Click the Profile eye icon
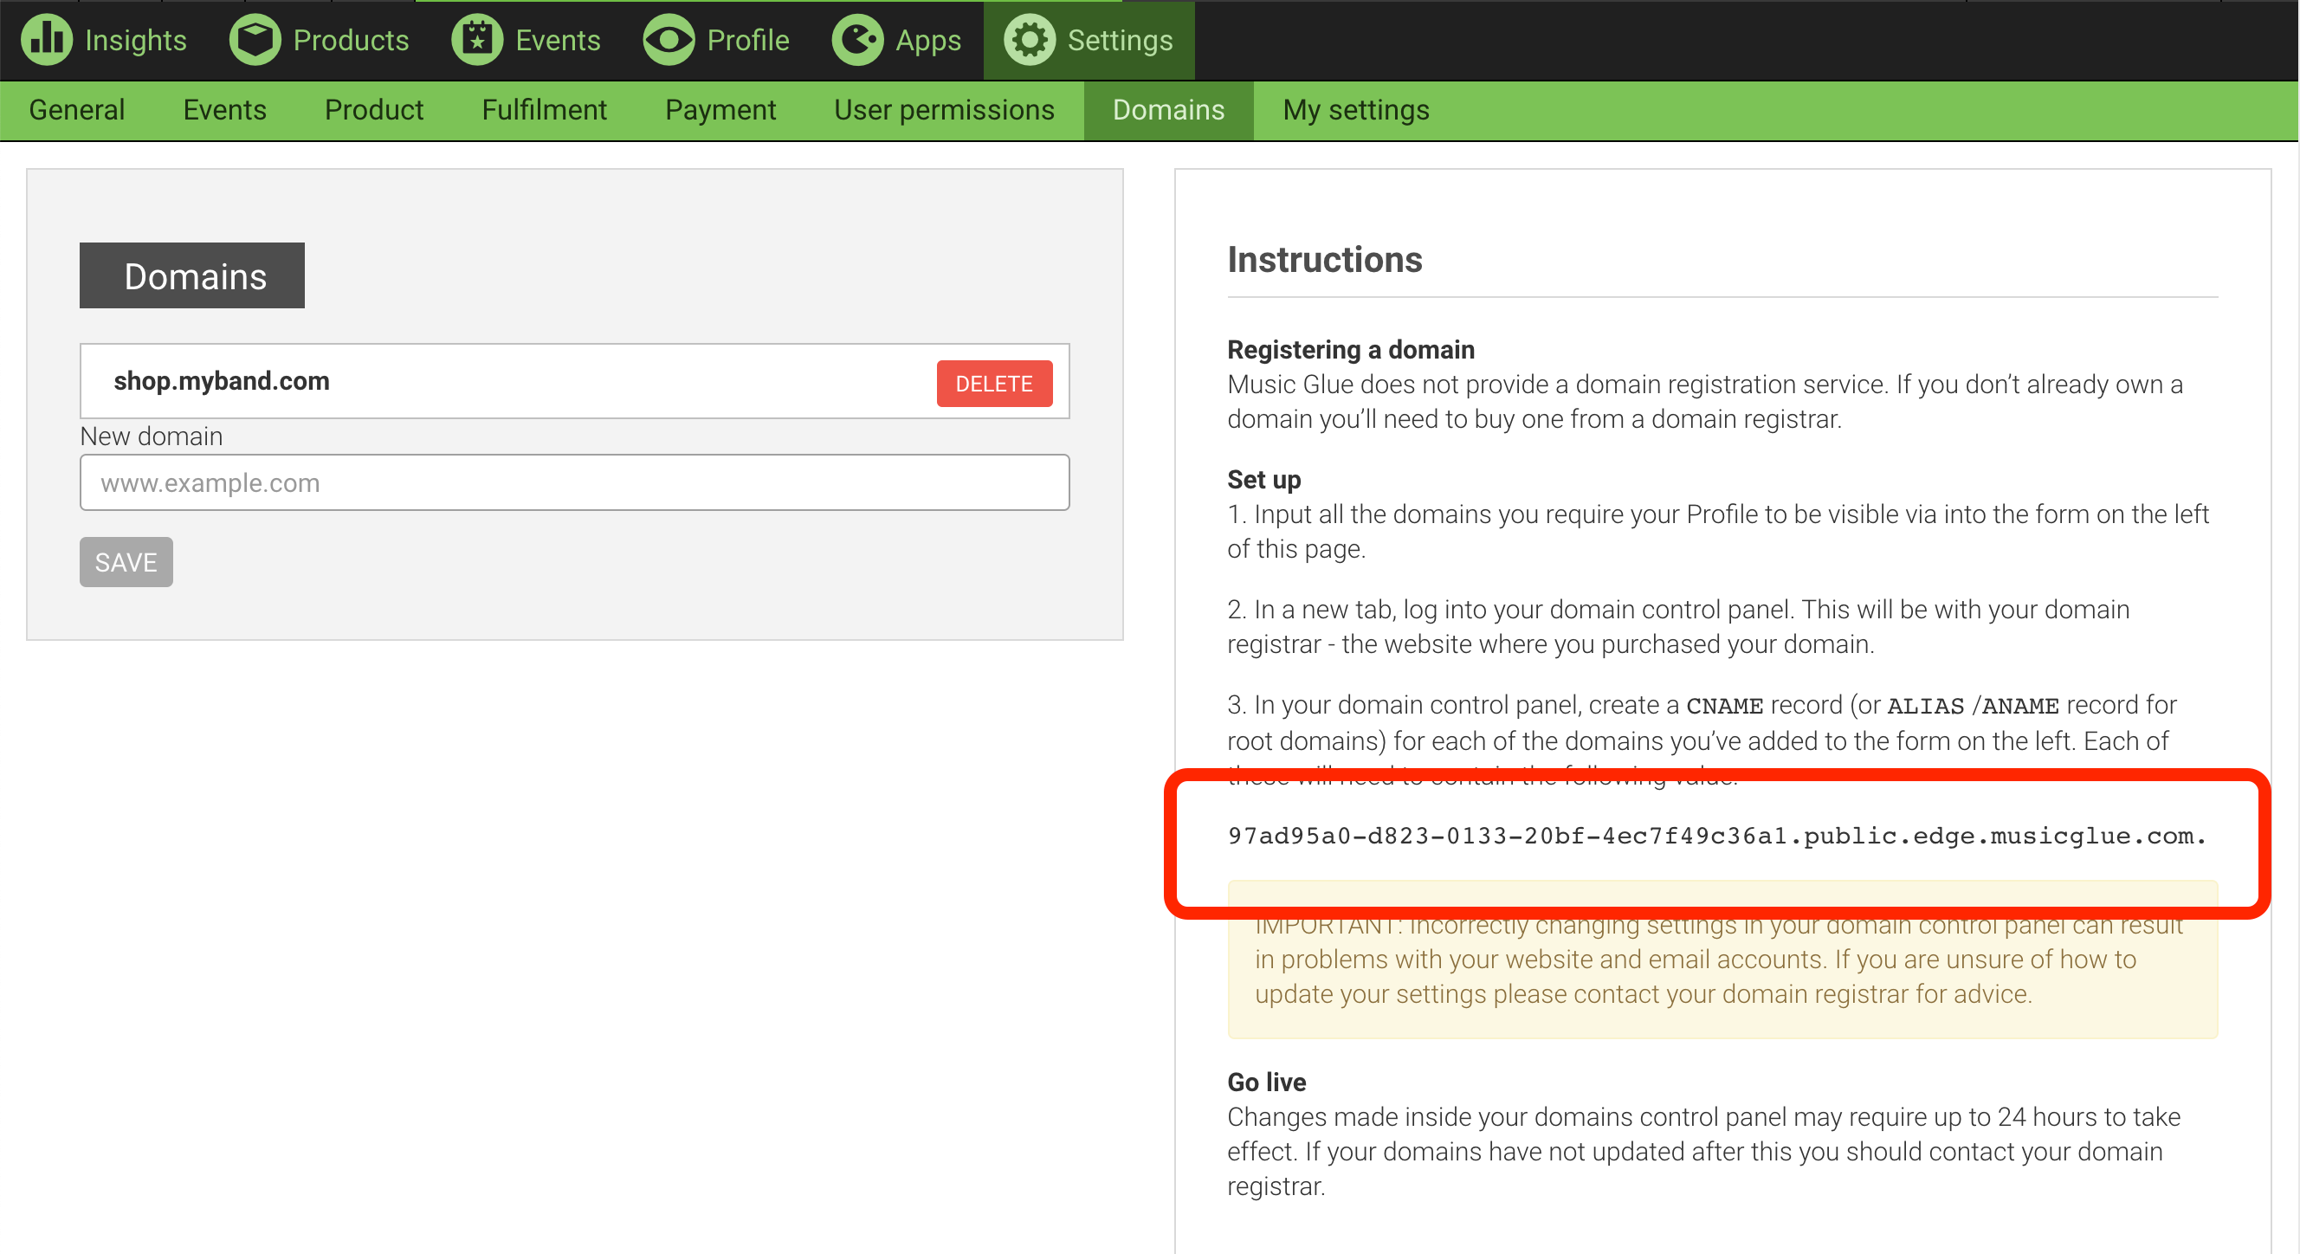Viewport: 2300px width, 1254px height. pyautogui.click(x=669, y=40)
